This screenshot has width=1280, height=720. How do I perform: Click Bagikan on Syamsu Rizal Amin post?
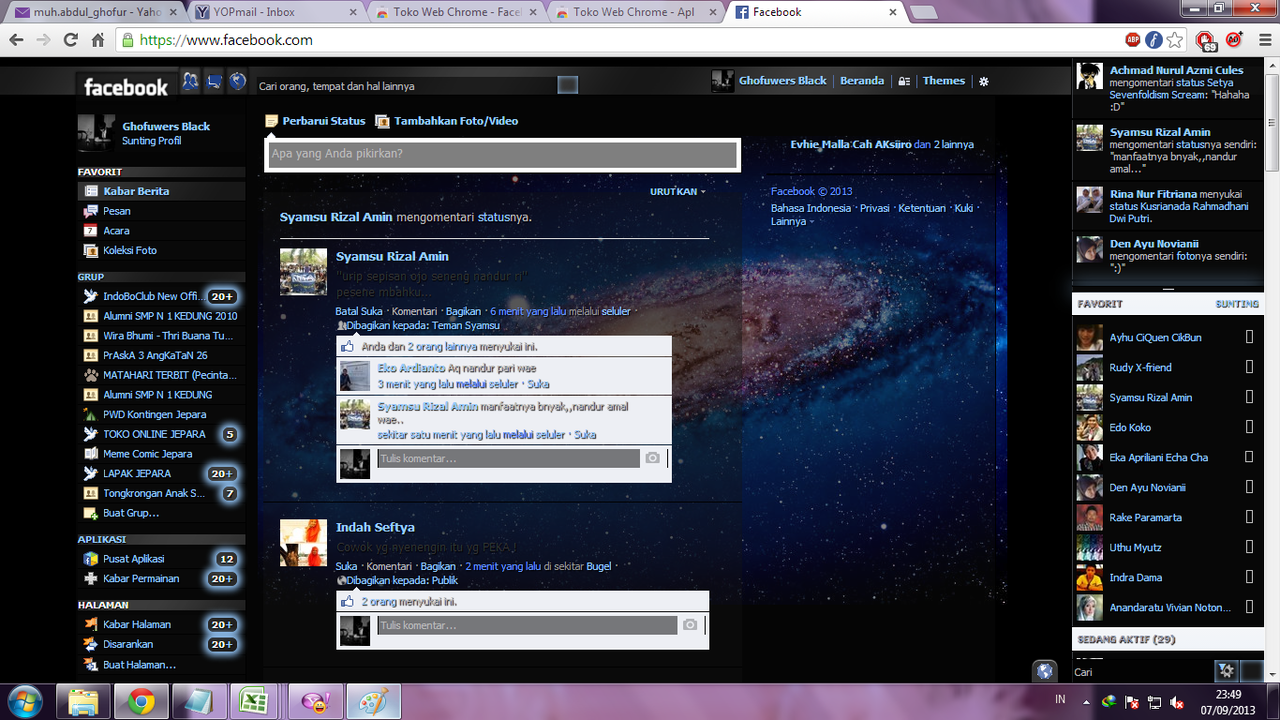pyautogui.click(x=463, y=311)
